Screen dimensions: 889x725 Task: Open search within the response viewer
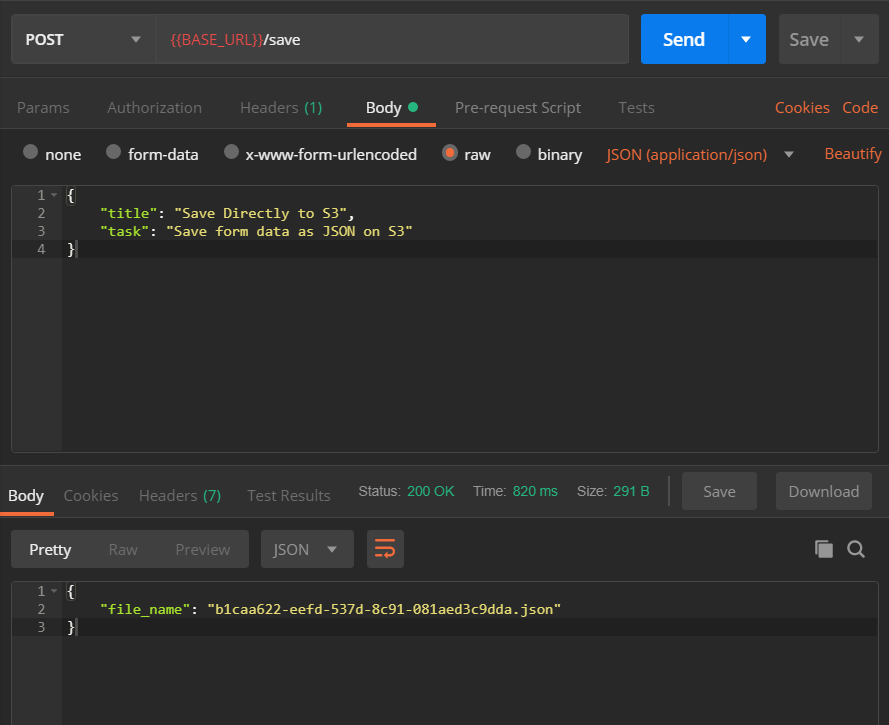[856, 549]
